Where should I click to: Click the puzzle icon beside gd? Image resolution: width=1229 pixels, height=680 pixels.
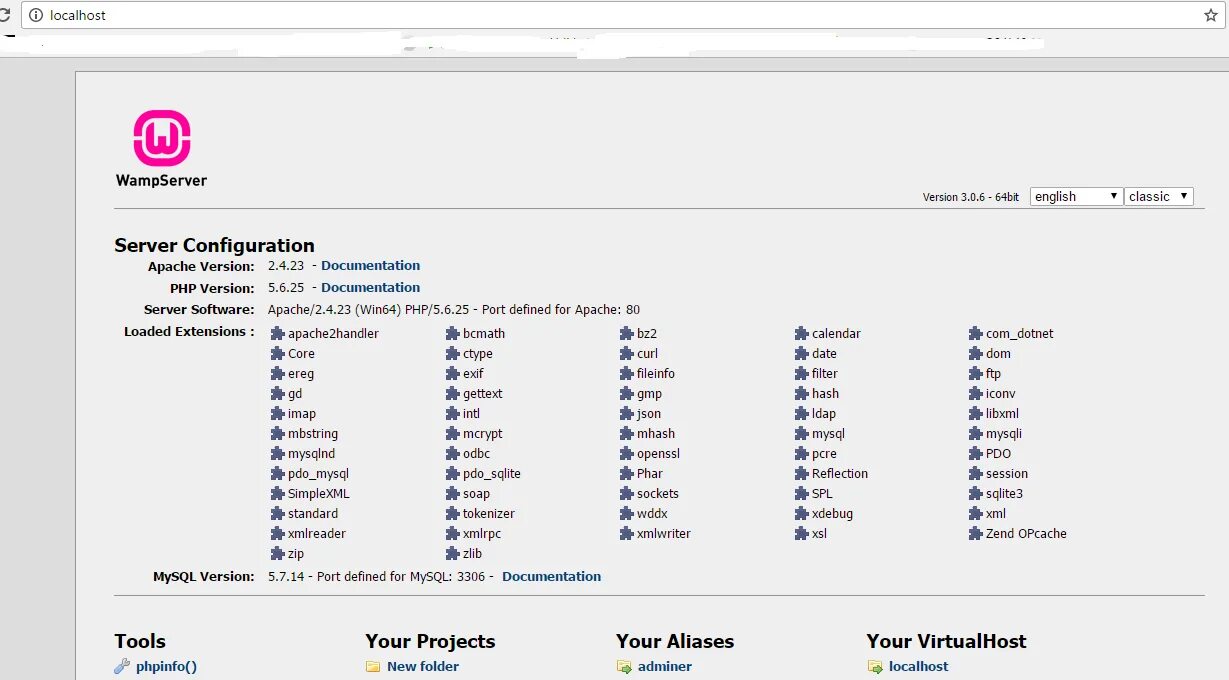pos(278,393)
